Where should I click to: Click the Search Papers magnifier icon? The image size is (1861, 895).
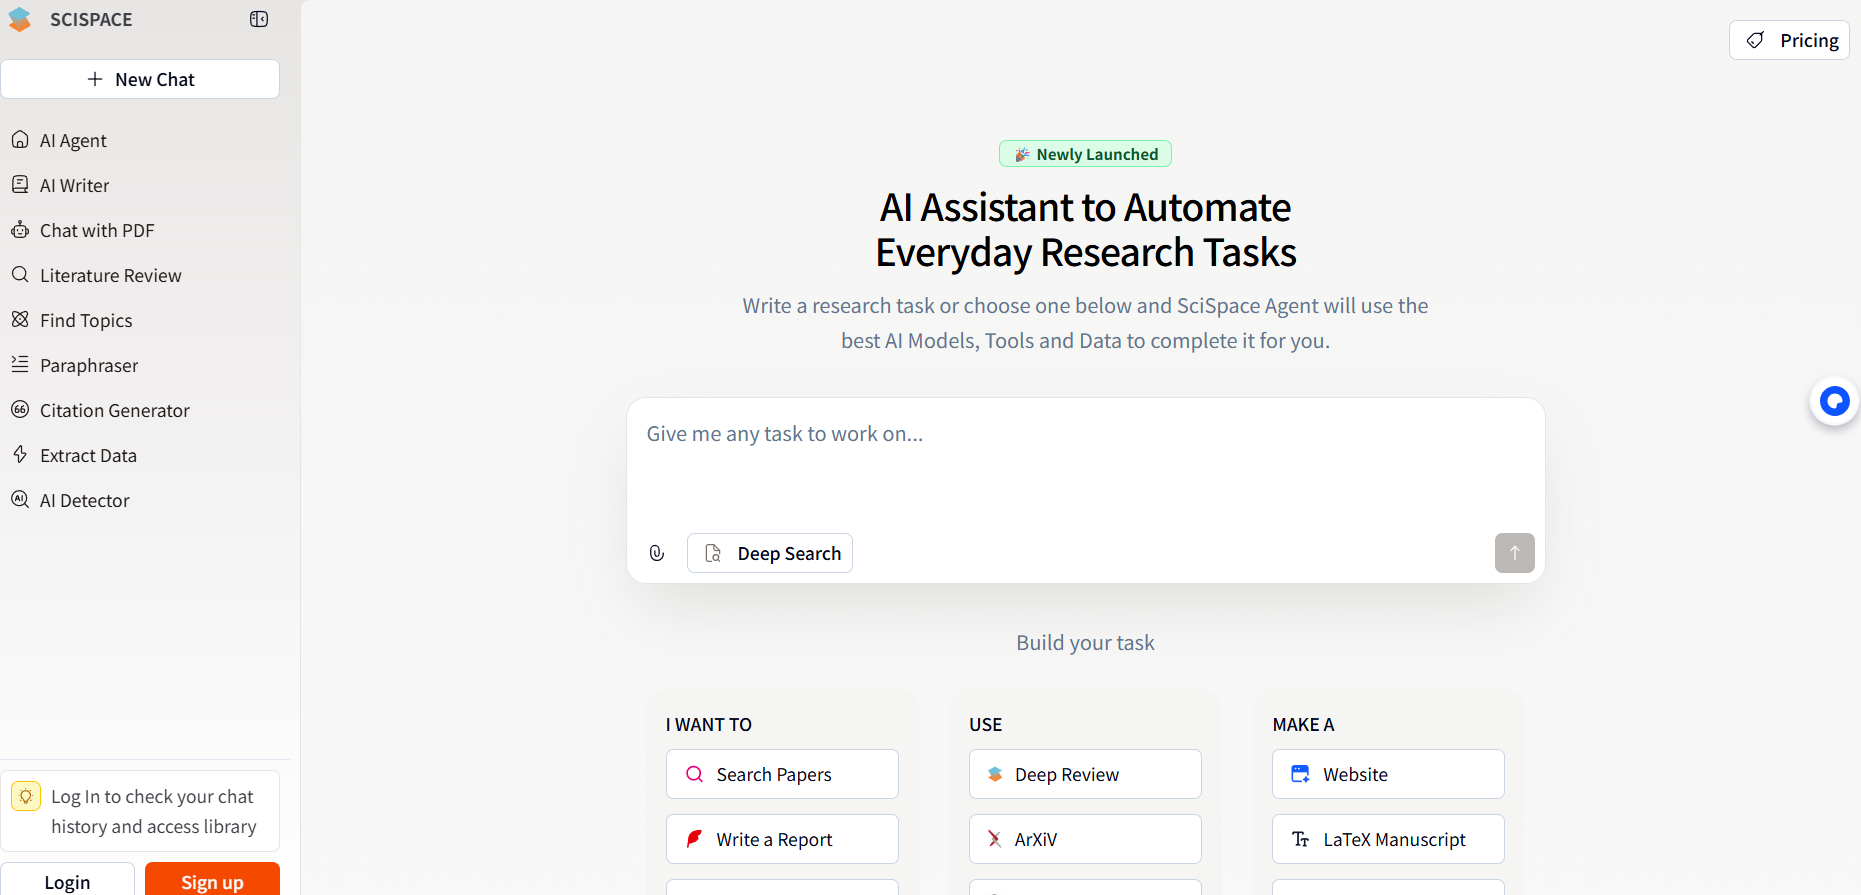coord(694,774)
